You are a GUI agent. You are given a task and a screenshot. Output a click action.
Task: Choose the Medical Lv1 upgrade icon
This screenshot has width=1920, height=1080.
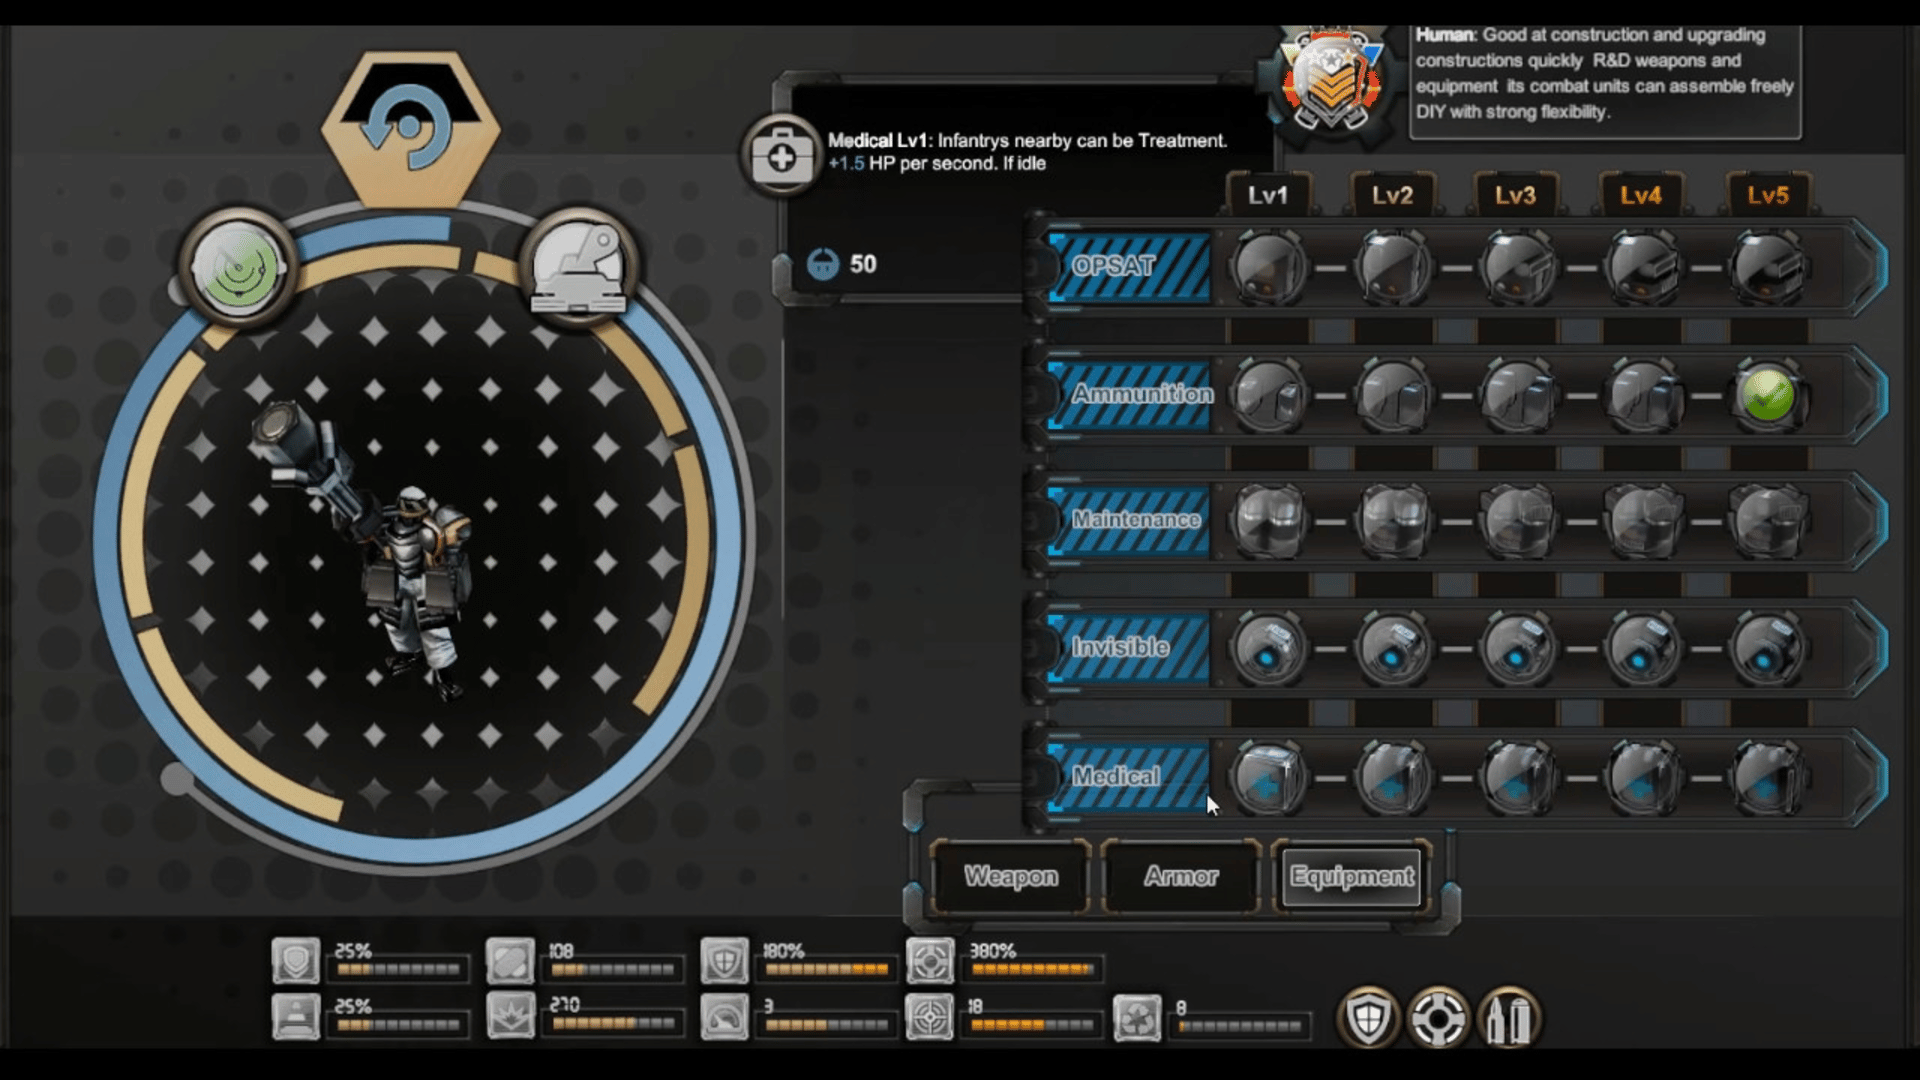tap(1267, 778)
